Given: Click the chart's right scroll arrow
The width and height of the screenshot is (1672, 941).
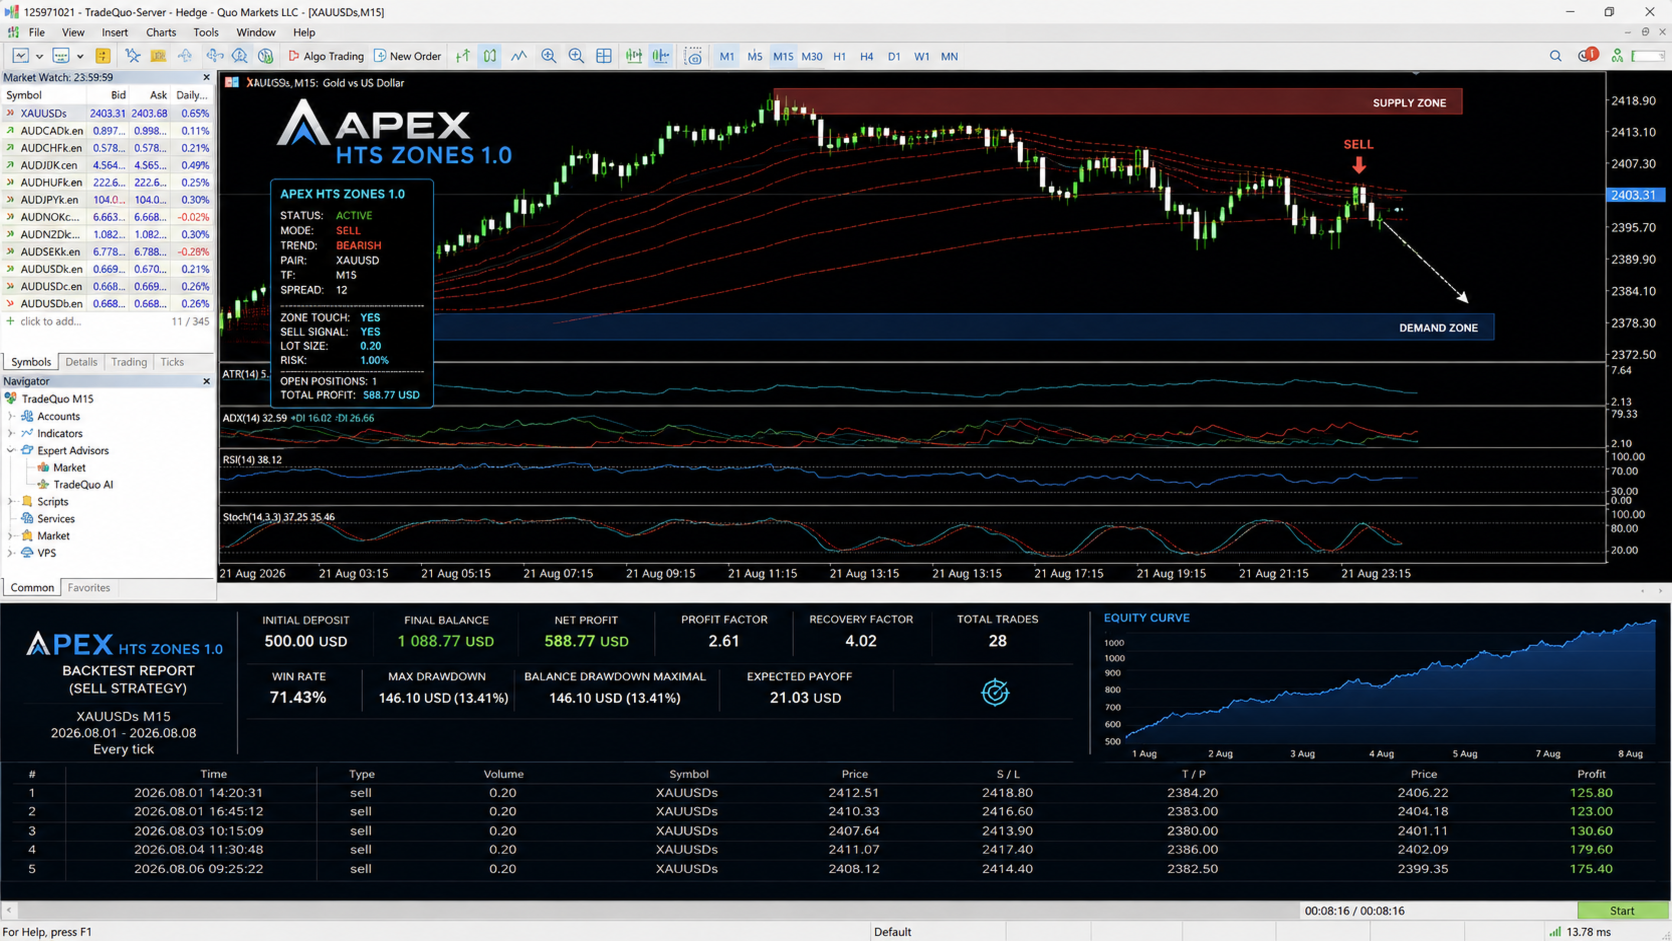Looking at the screenshot, I should [x=1661, y=591].
